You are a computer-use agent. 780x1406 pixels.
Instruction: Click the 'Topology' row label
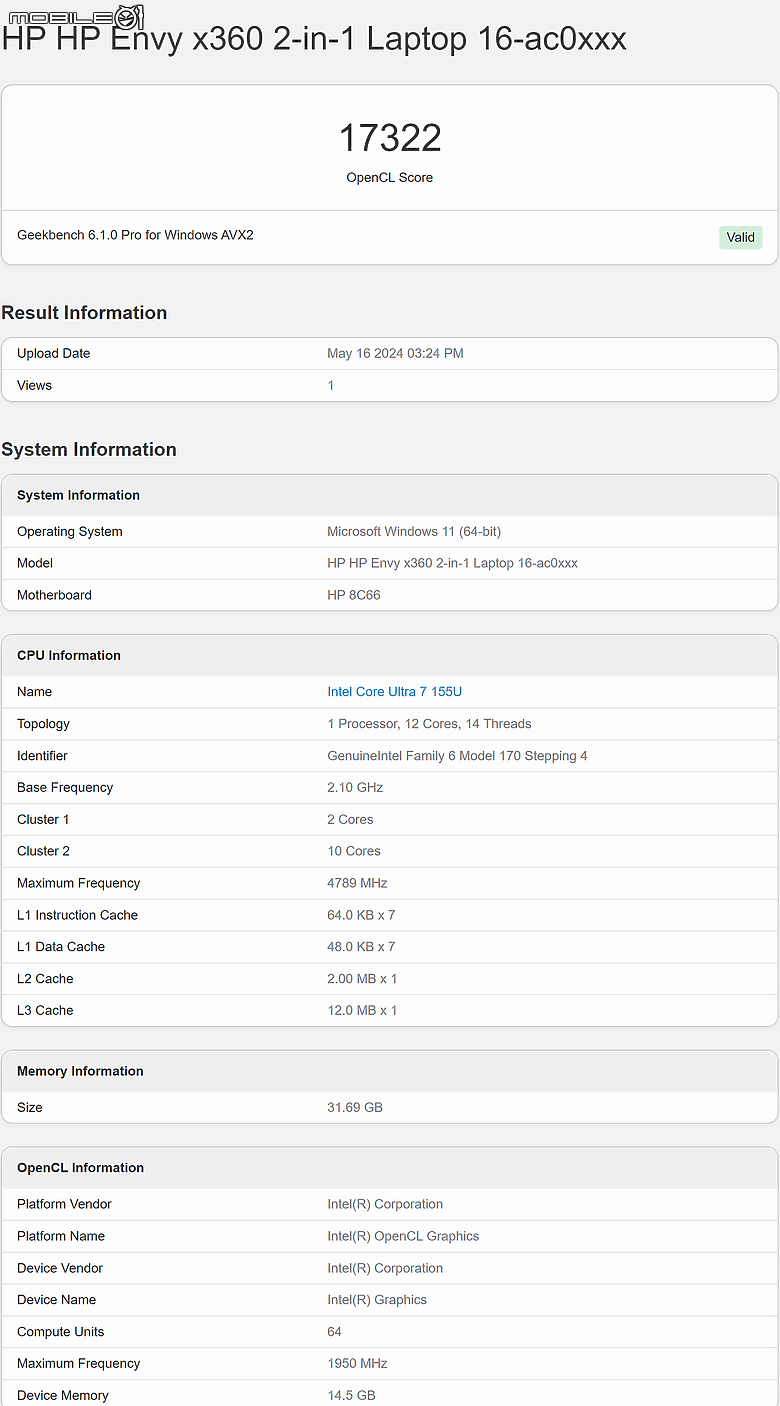tap(43, 724)
